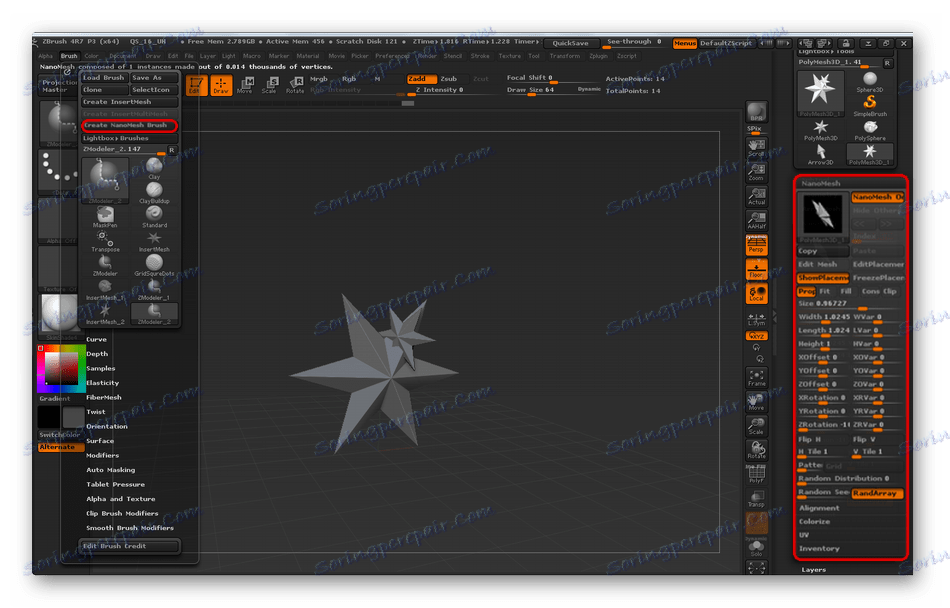This screenshot has height=608, width=950.
Task: Click the NanoMesh preview thumbnail
Action: (821, 215)
